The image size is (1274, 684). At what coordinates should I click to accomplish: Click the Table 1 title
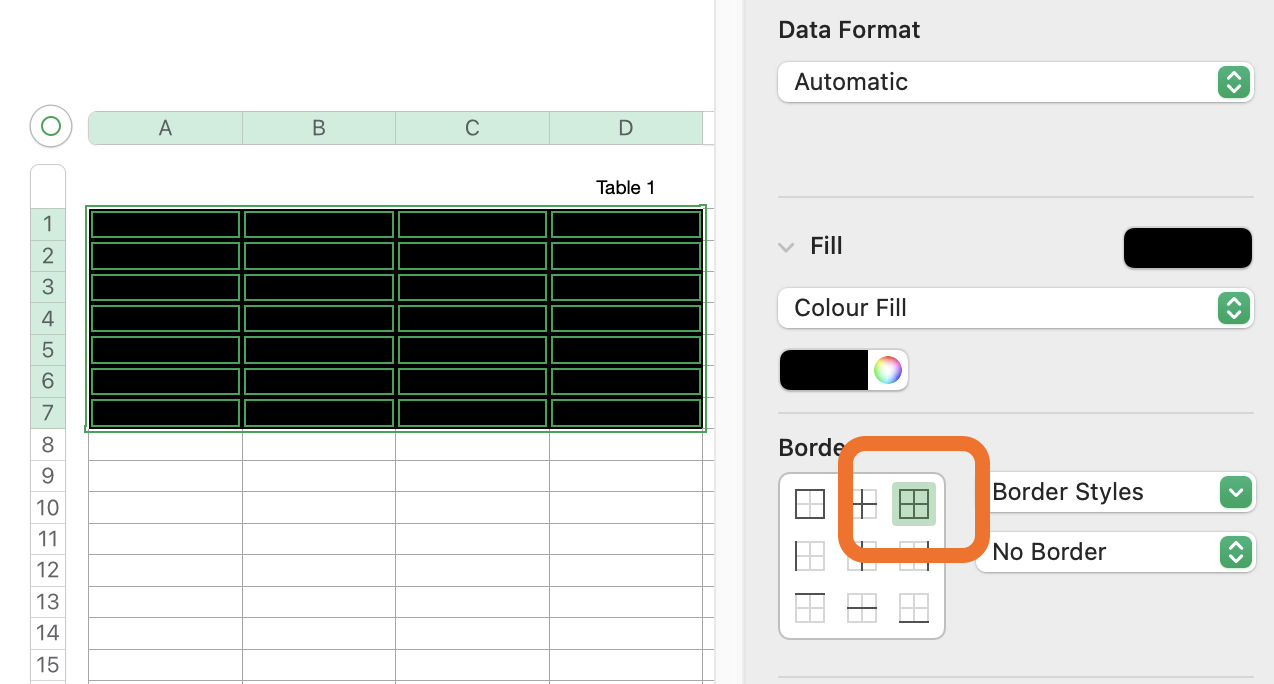coord(625,188)
